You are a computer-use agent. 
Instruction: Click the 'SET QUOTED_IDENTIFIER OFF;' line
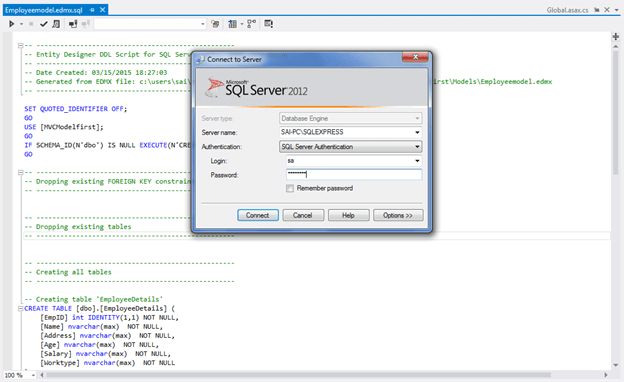click(76, 109)
